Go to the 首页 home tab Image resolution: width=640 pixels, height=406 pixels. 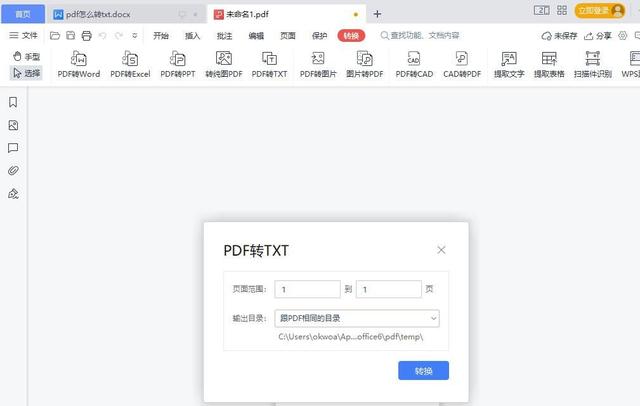pyautogui.click(x=23, y=14)
